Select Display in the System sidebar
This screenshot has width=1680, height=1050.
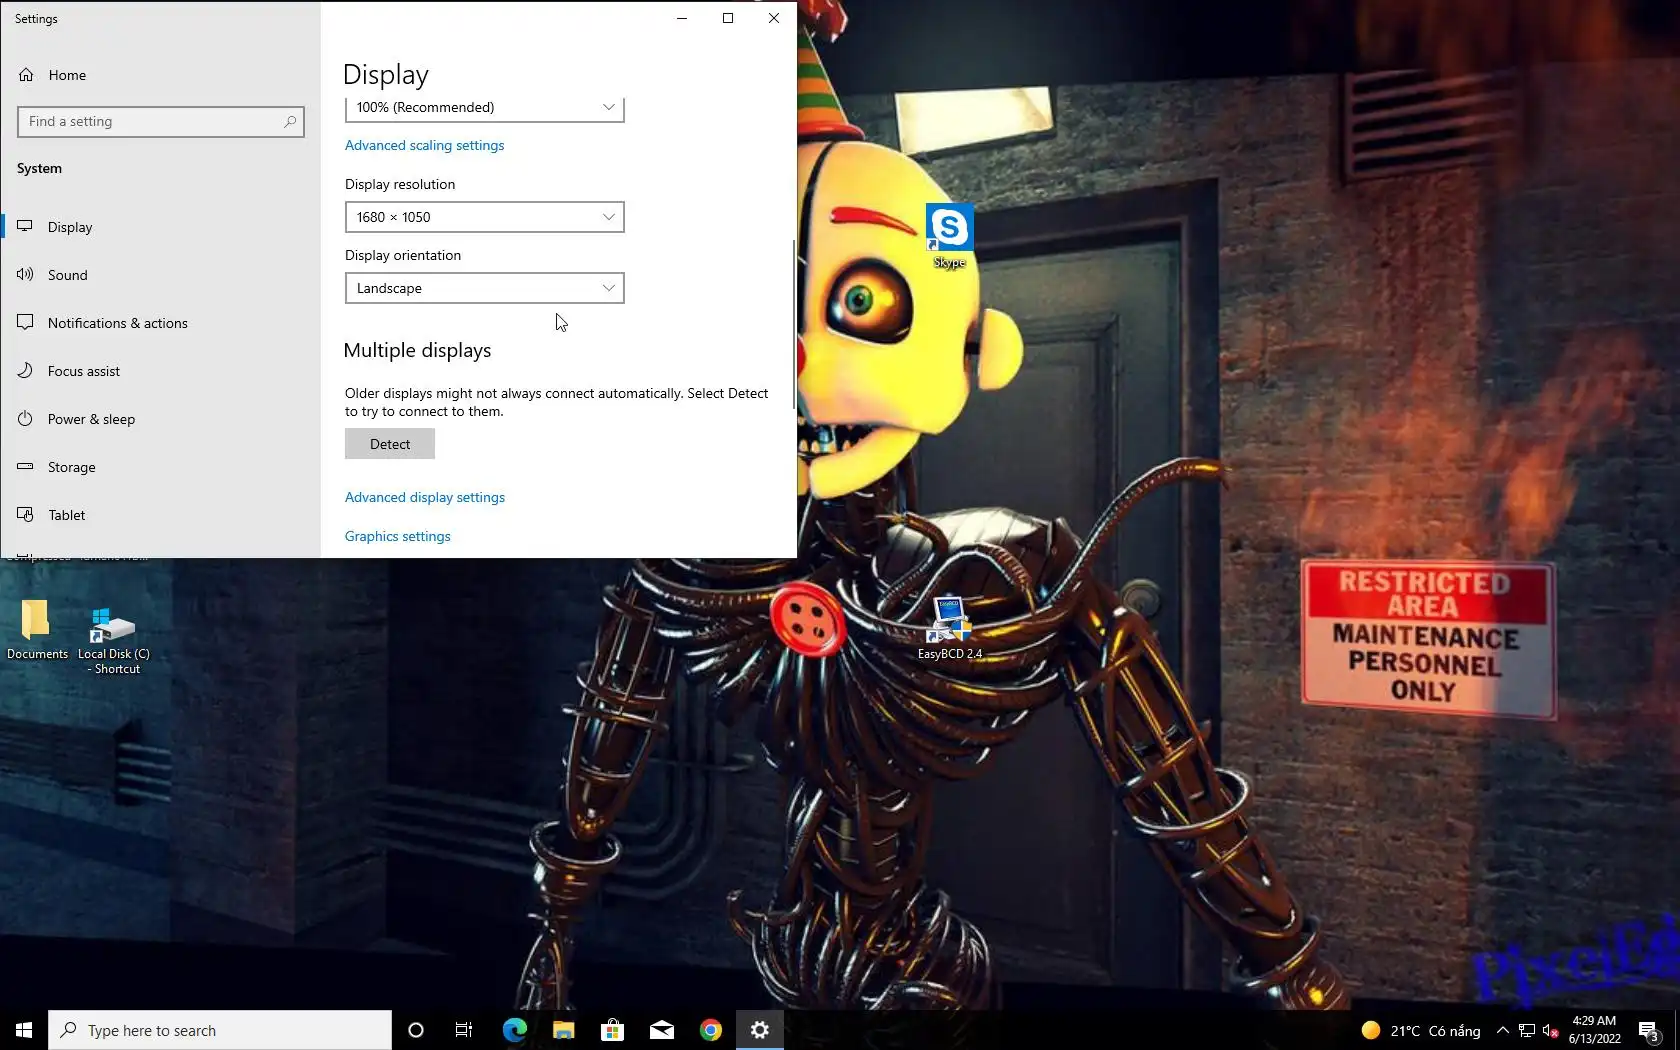(x=160, y=227)
